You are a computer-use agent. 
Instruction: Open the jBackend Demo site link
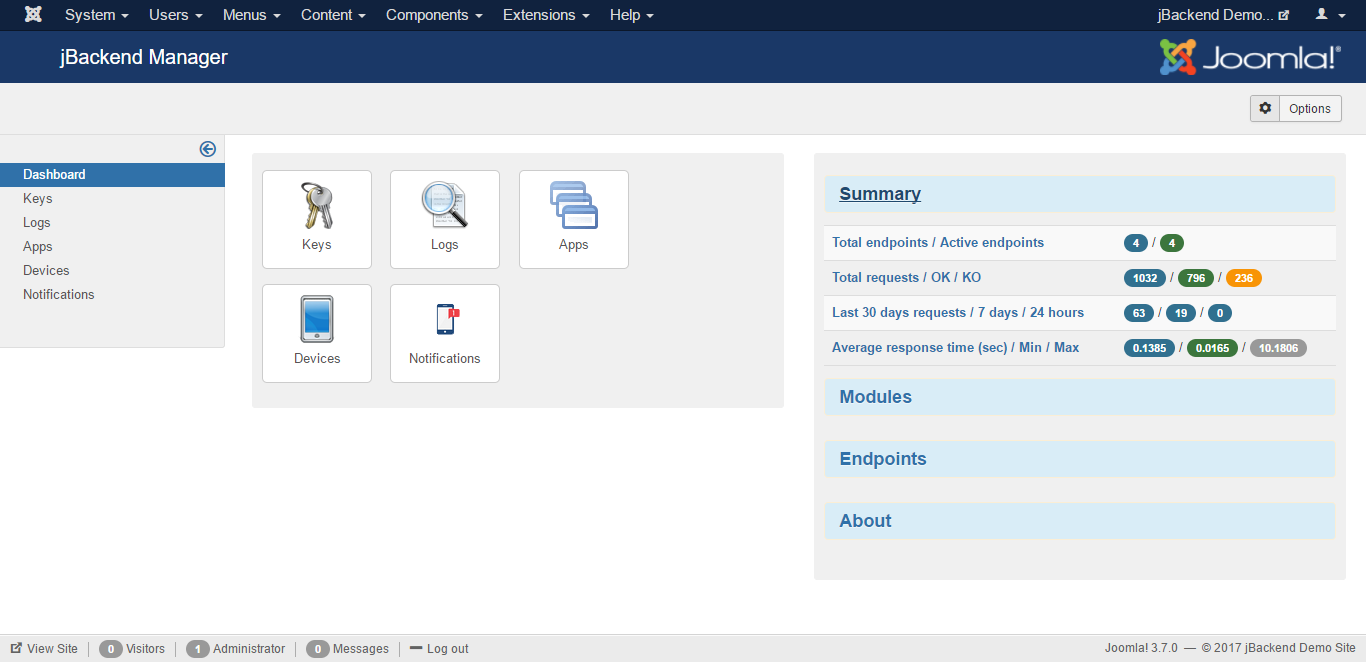(1223, 15)
